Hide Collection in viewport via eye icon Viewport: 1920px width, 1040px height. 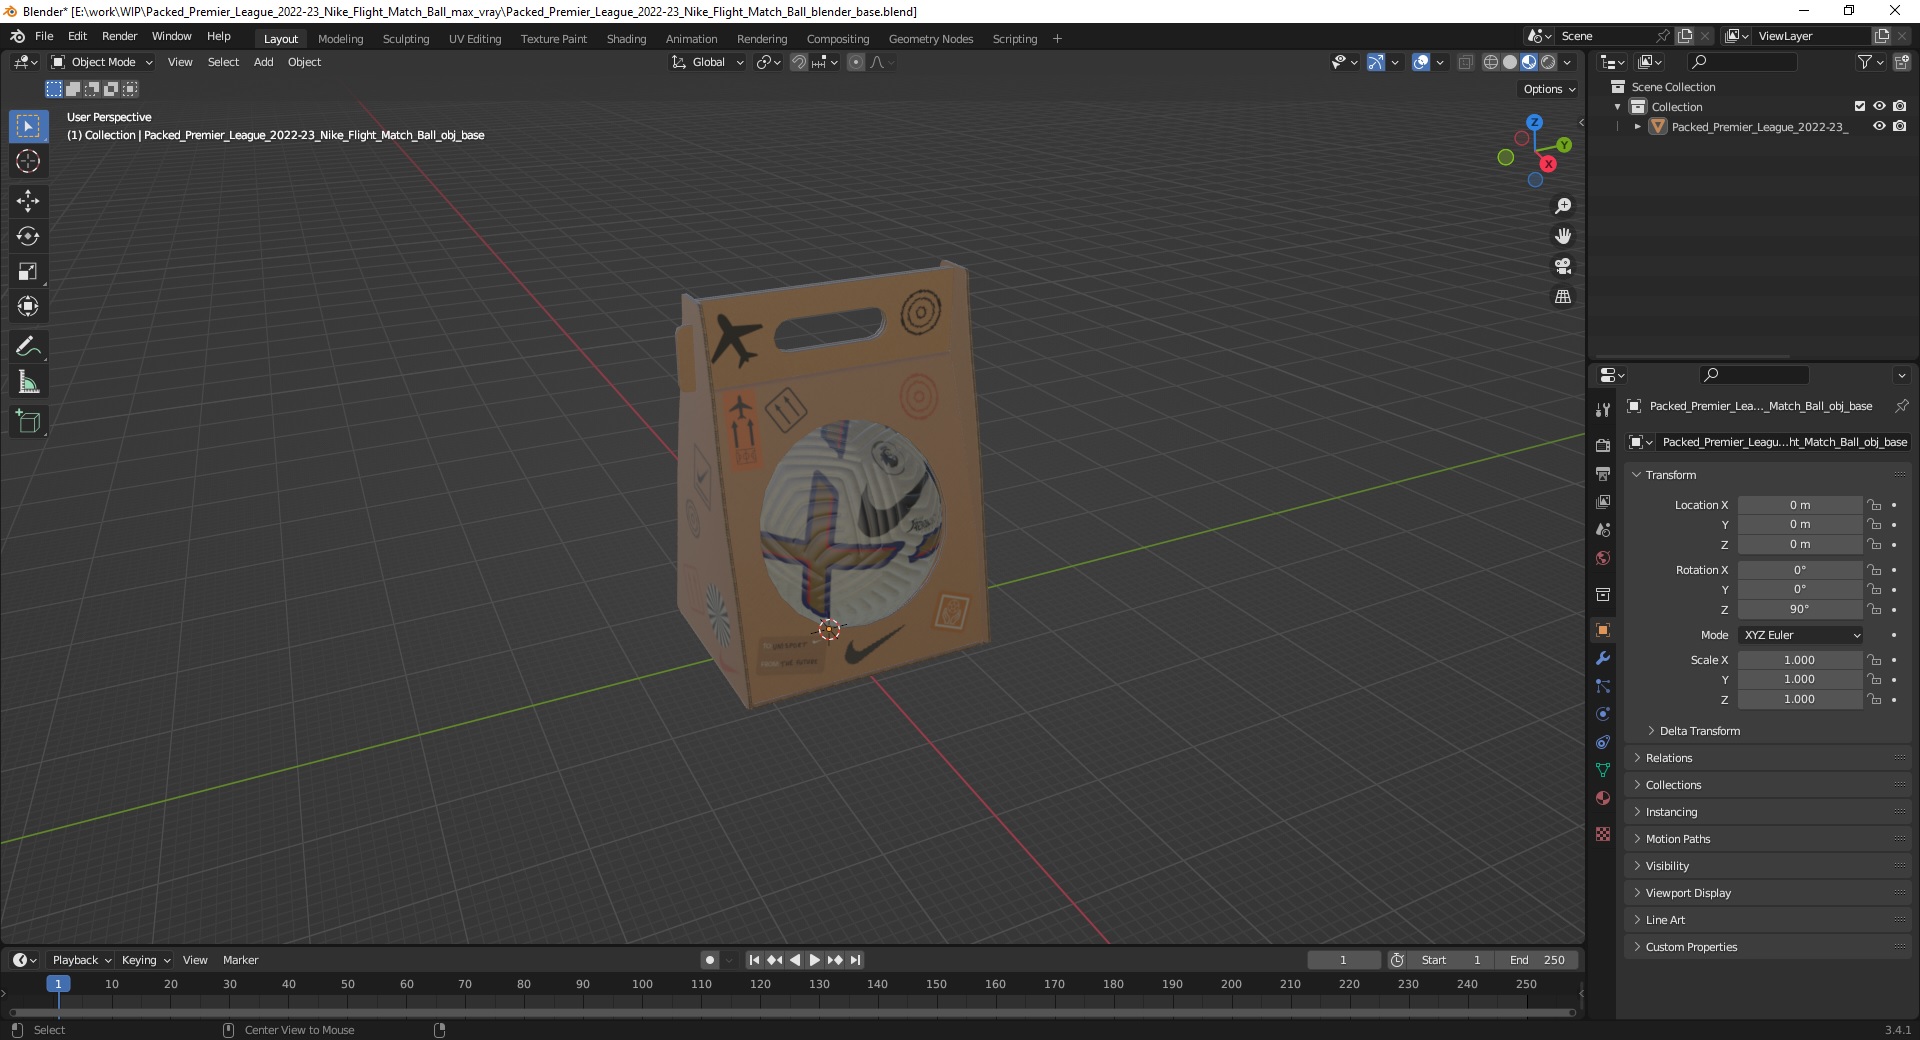coord(1879,106)
